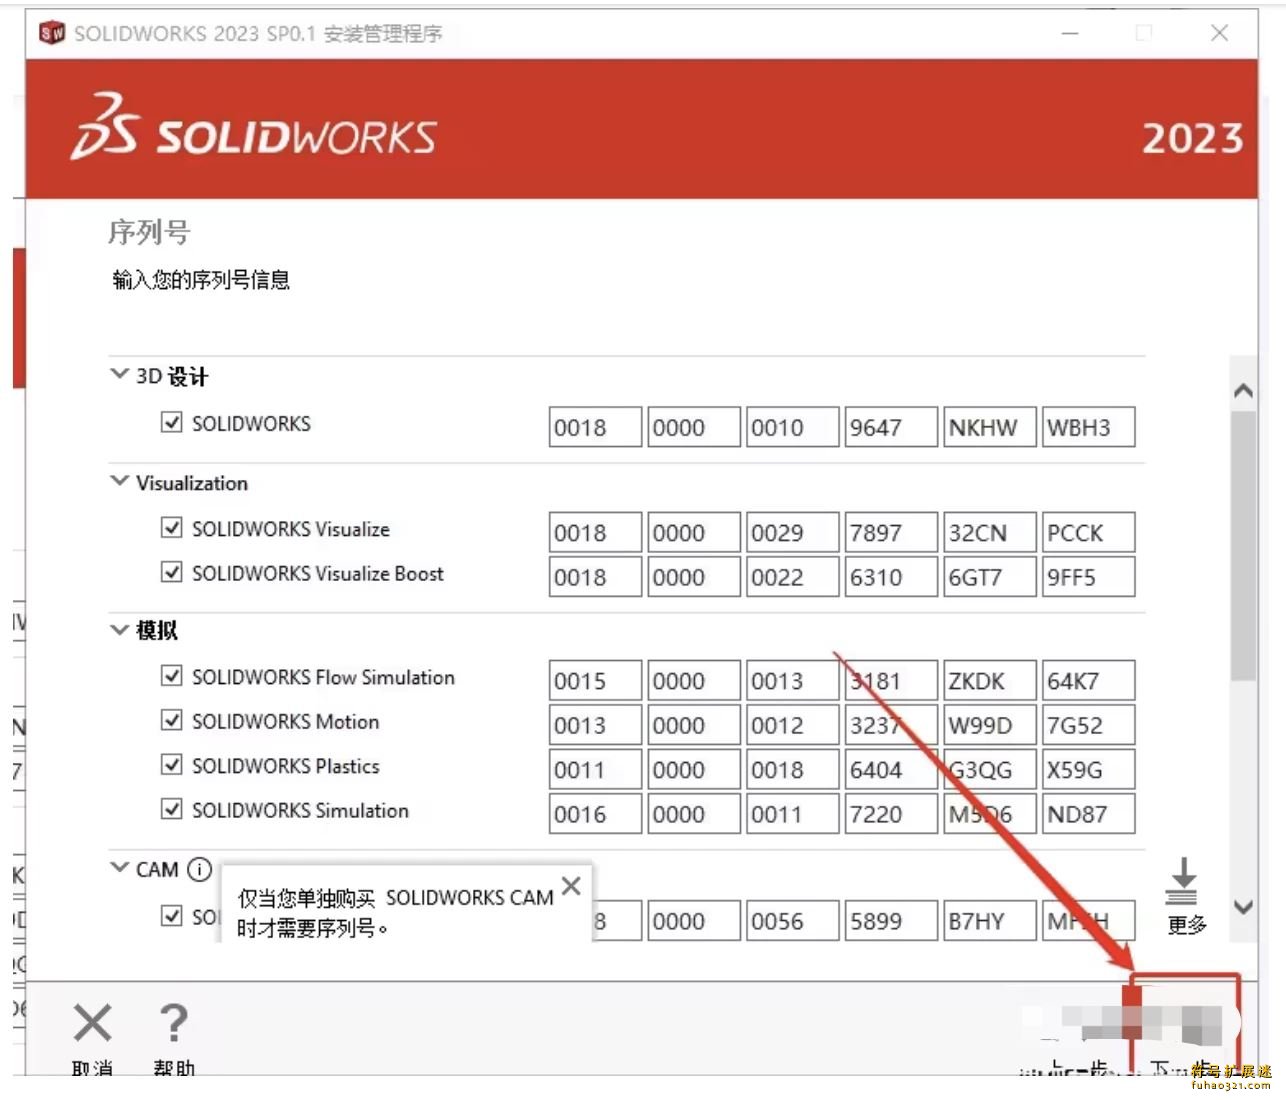
Task: Click the SOLIDWORKS logo in title bar
Action: point(52,33)
